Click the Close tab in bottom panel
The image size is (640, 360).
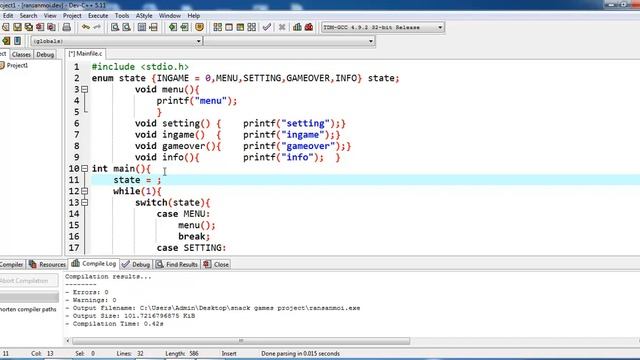point(216,264)
